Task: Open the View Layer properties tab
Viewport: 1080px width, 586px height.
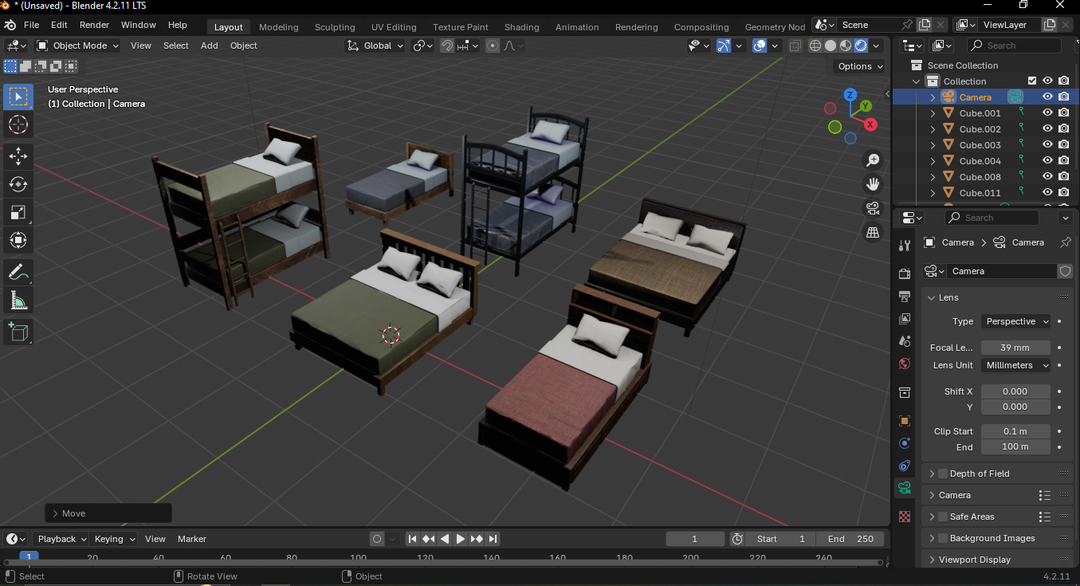Action: click(x=904, y=319)
